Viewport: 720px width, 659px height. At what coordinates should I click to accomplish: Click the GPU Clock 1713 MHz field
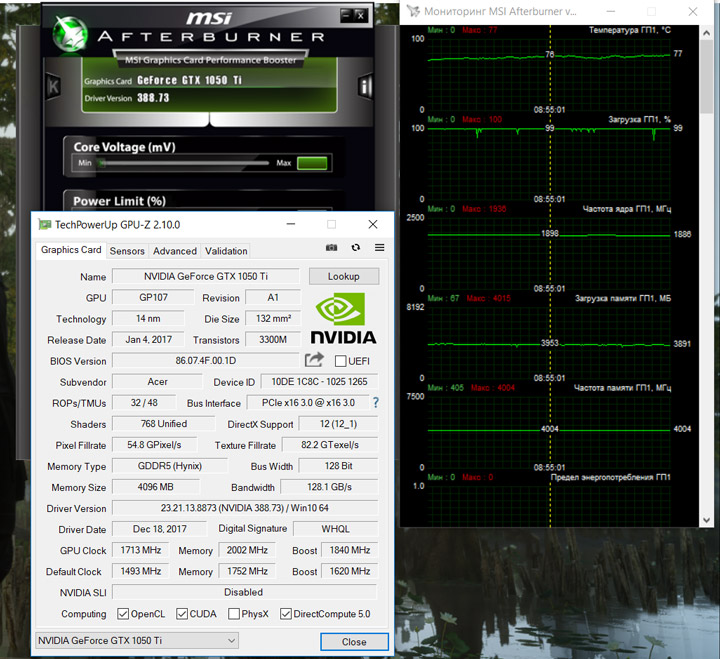[141, 550]
